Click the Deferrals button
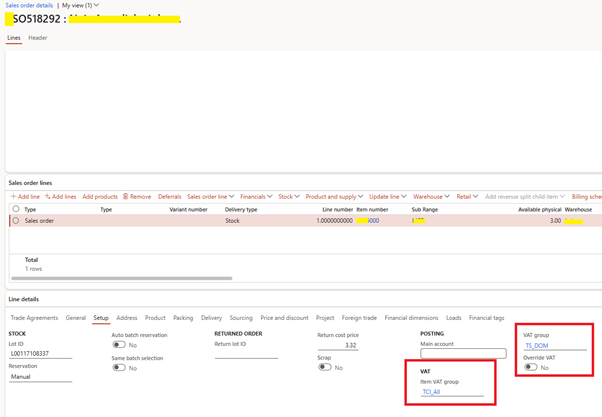Viewport: 602px width, 417px height. click(x=170, y=197)
